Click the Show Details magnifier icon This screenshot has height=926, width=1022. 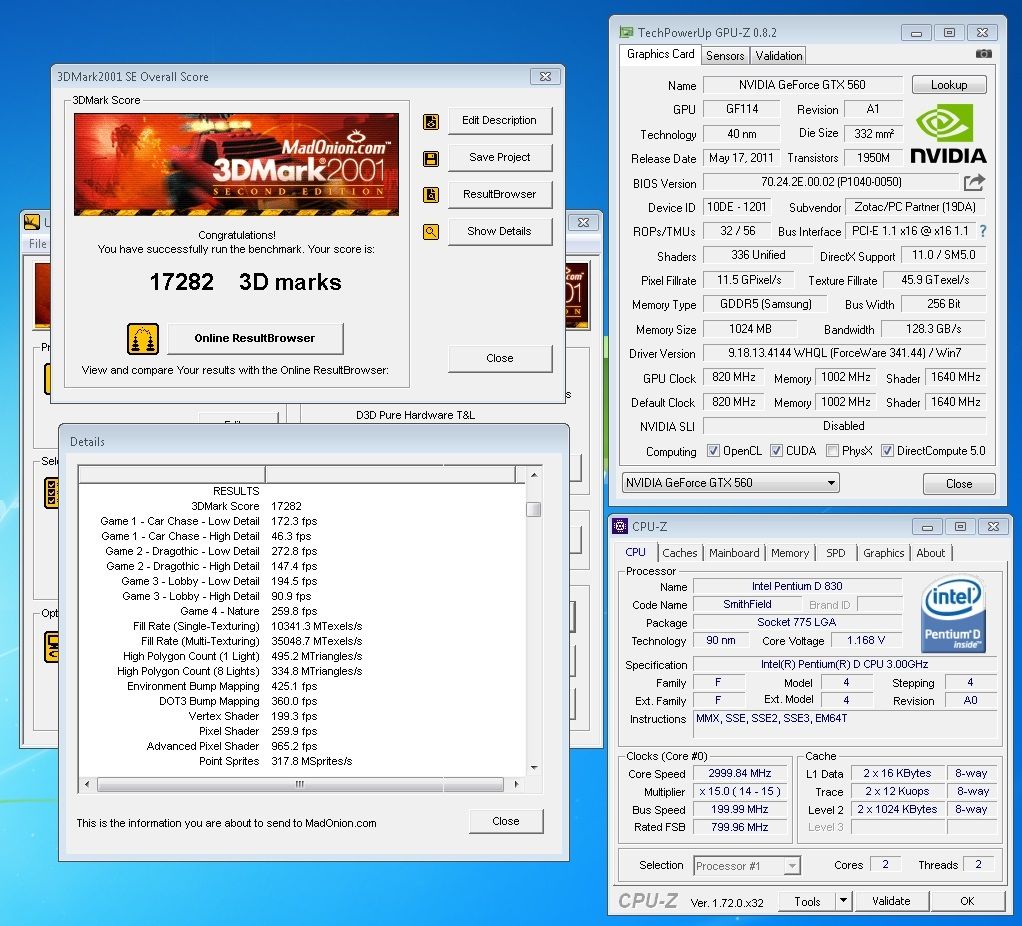(x=431, y=232)
